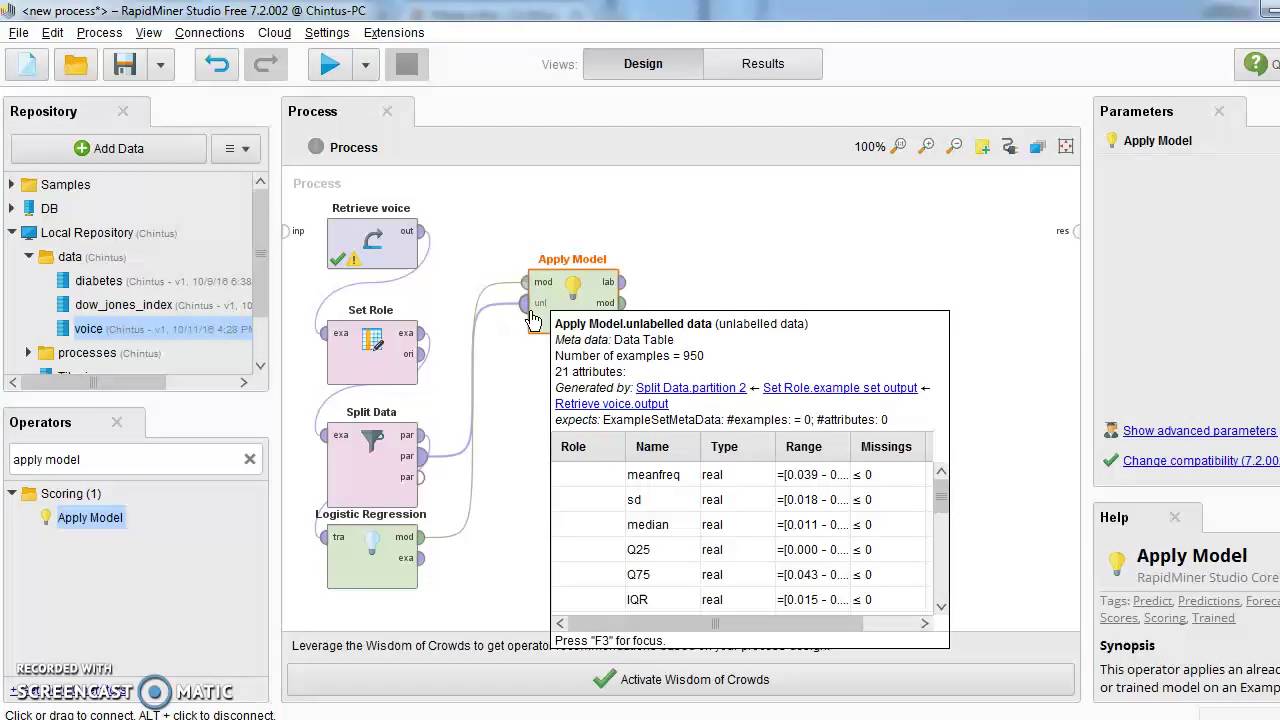Image resolution: width=1280 pixels, height=720 pixels.
Task: Zoom in on the process canvas
Action: coord(926,146)
